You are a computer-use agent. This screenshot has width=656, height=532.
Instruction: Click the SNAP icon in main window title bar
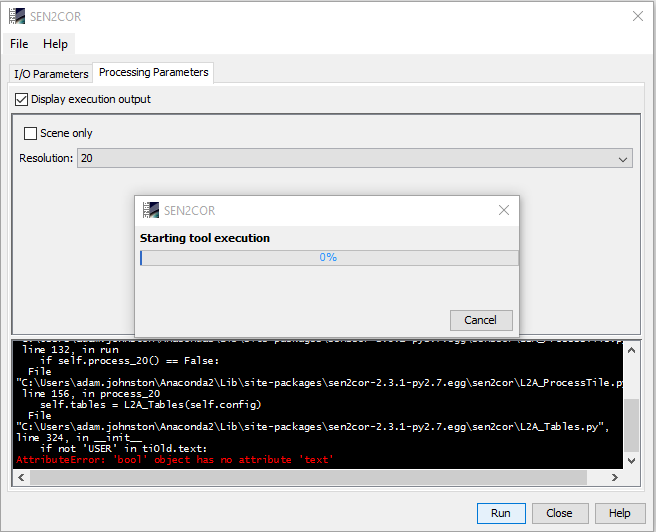pos(17,16)
